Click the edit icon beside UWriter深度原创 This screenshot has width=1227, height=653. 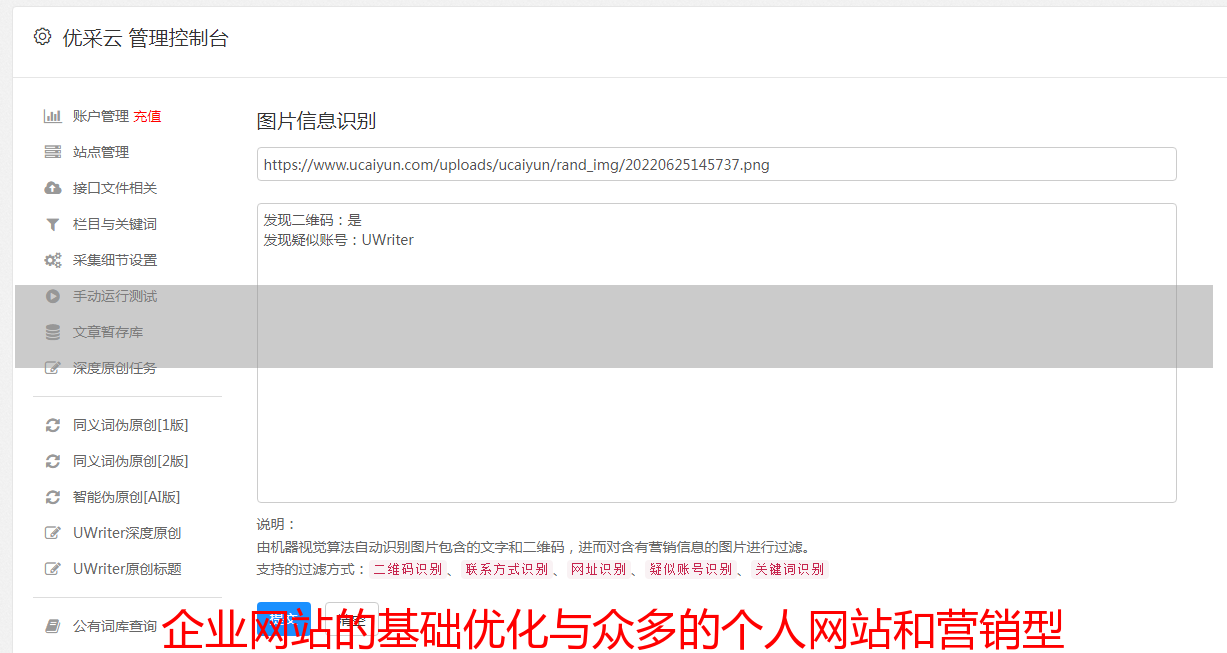pyautogui.click(x=53, y=533)
